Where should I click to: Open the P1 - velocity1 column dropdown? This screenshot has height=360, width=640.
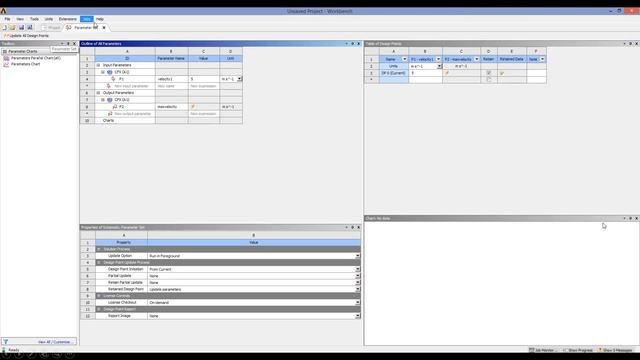pyautogui.click(x=439, y=59)
